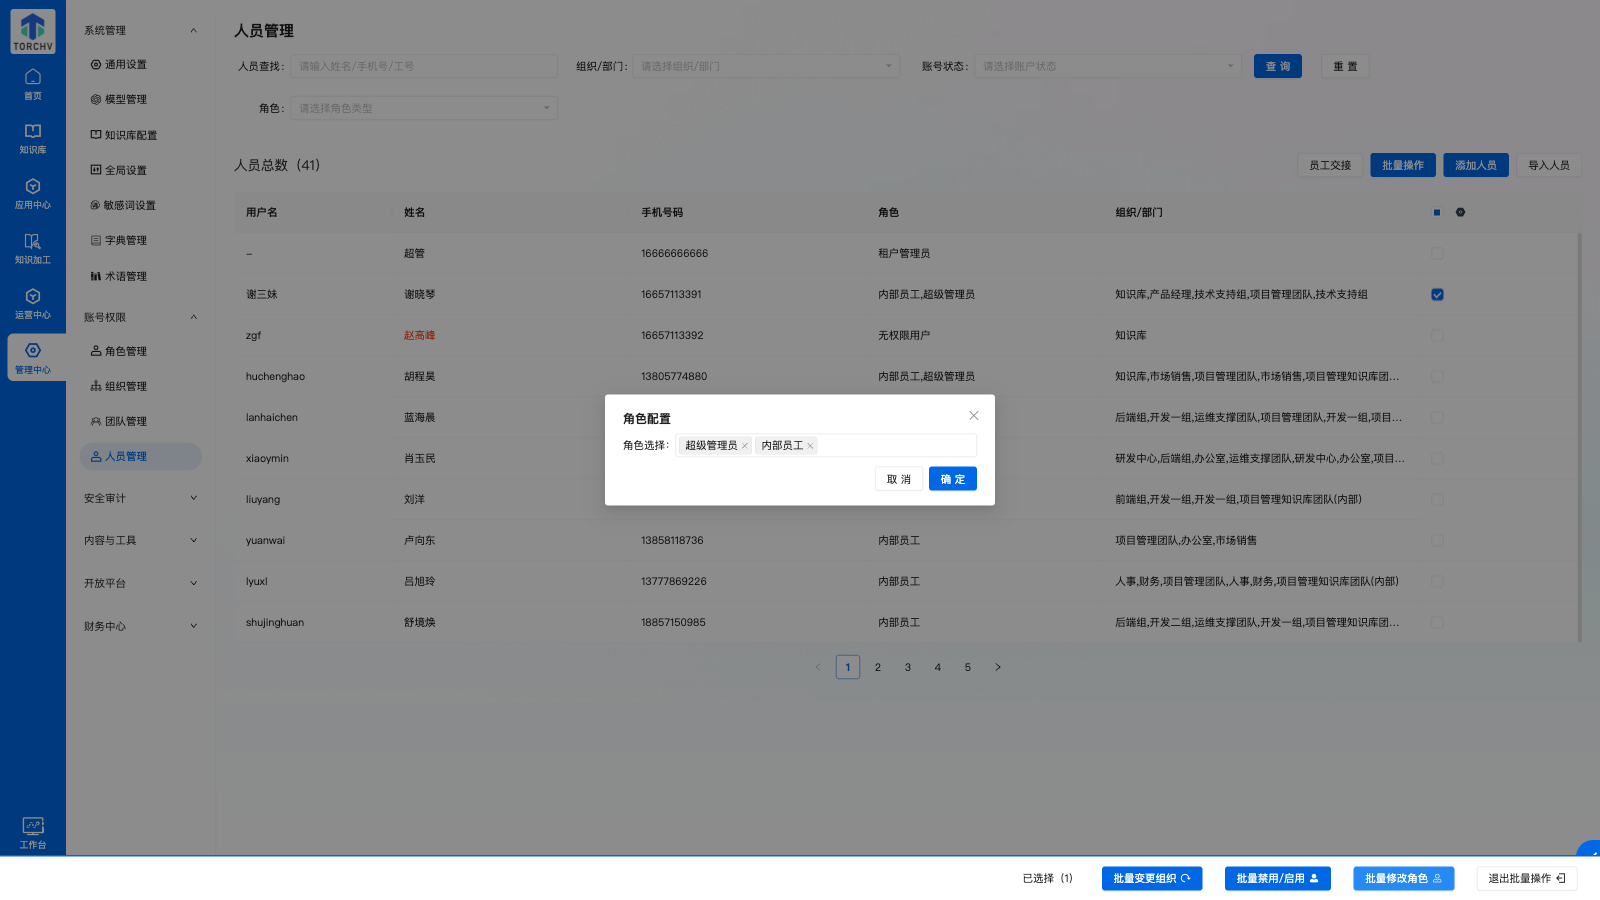Viewport: 1600px width, 900px height.
Task: Open 知识库 from the left navigation sidebar
Action: (x=32, y=138)
